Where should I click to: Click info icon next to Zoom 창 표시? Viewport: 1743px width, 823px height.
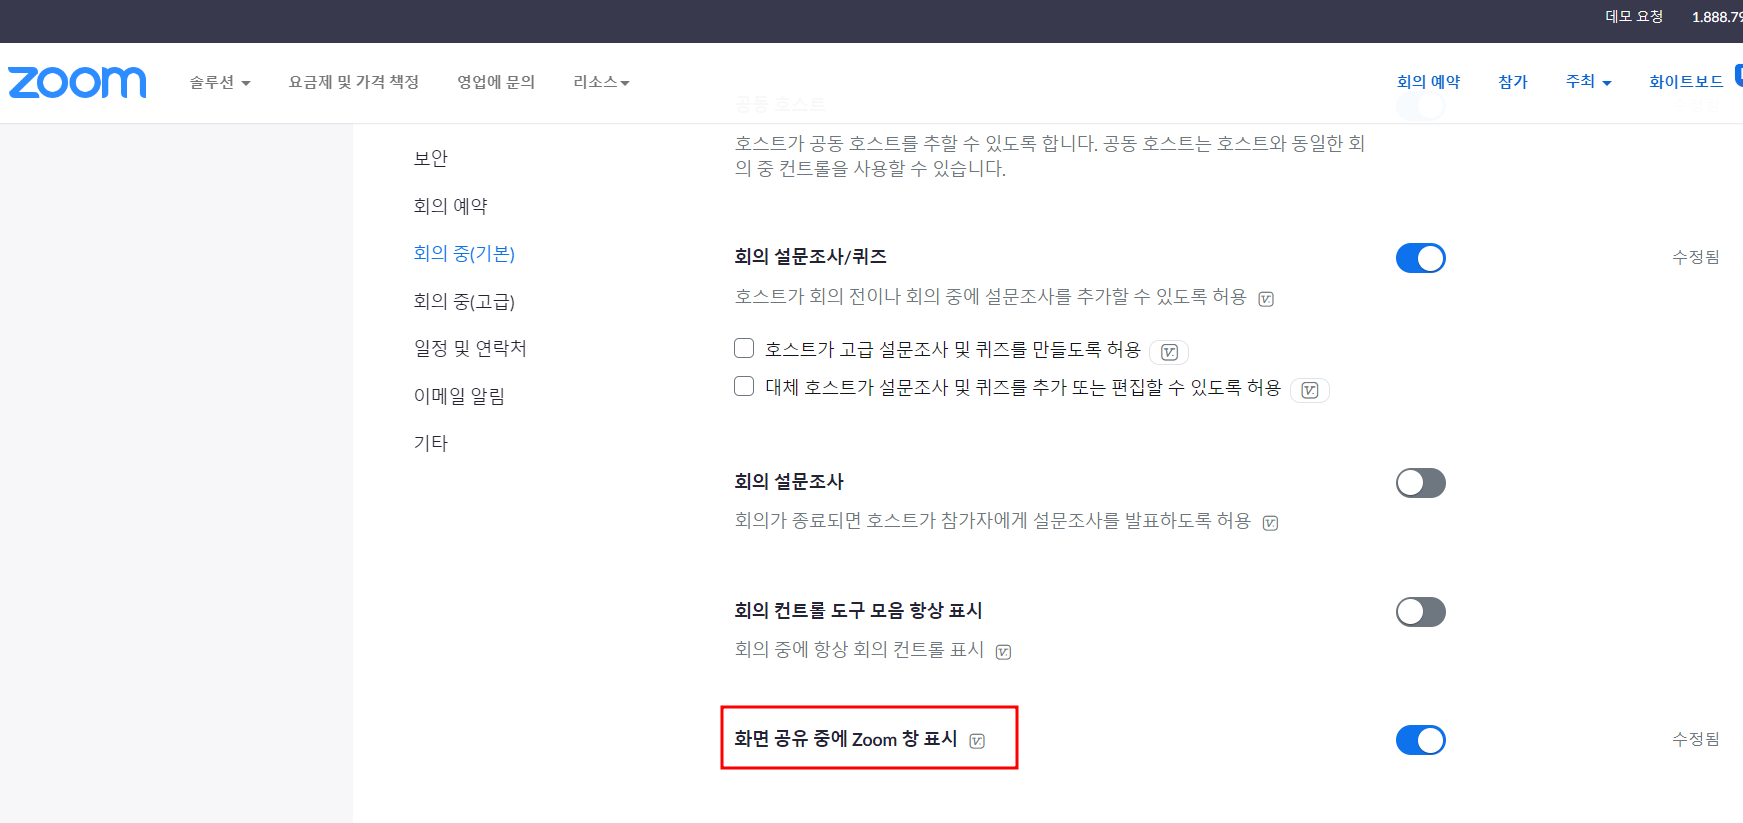click(977, 741)
